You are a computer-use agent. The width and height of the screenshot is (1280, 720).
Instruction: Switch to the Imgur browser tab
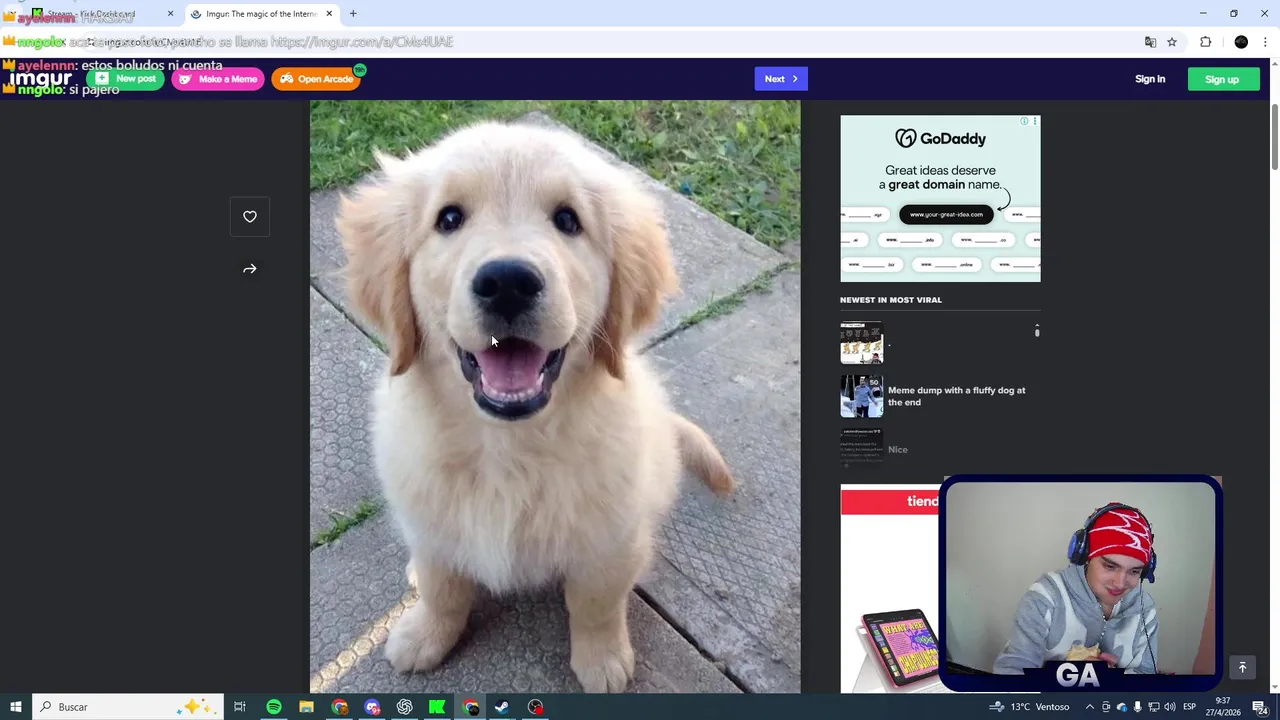[262, 14]
